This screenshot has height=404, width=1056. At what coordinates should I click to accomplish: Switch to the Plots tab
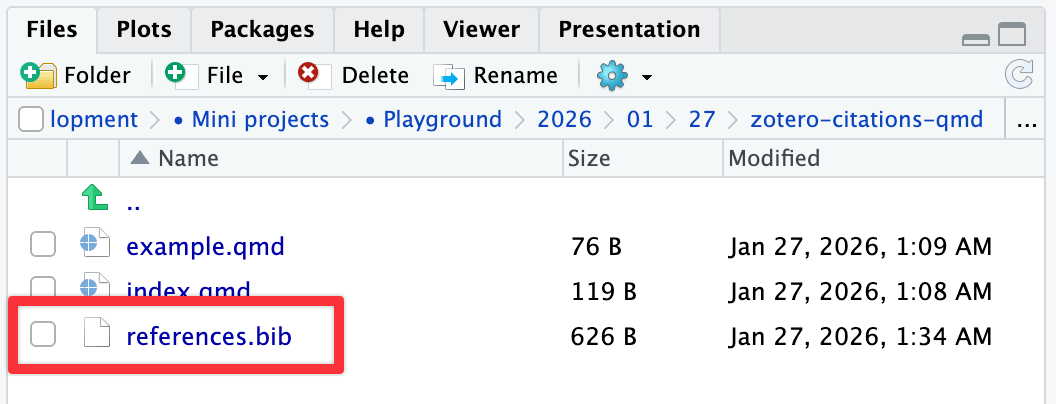(x=144, y=29)
